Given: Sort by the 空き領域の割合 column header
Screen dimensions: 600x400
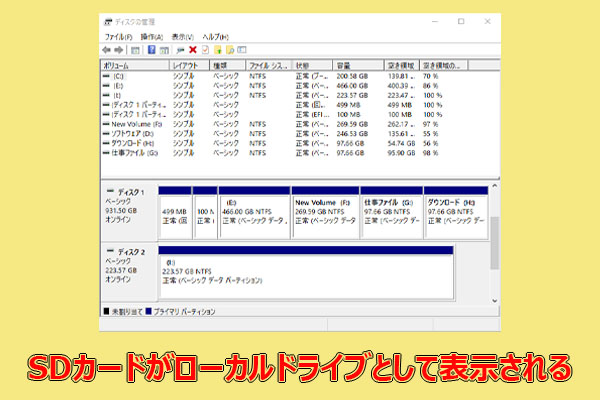Looking at the screenshot, I should tap(444, 65).
